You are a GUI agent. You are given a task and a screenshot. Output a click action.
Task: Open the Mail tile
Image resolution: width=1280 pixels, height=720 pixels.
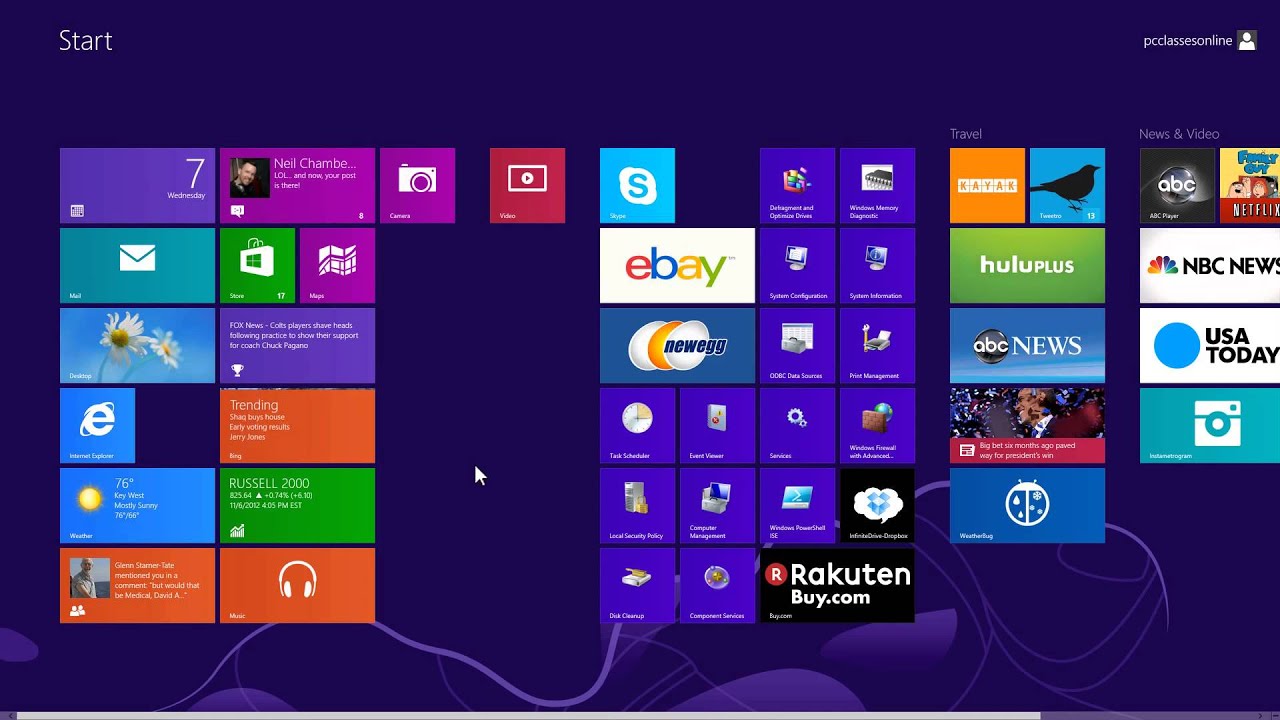pos(137,265)
